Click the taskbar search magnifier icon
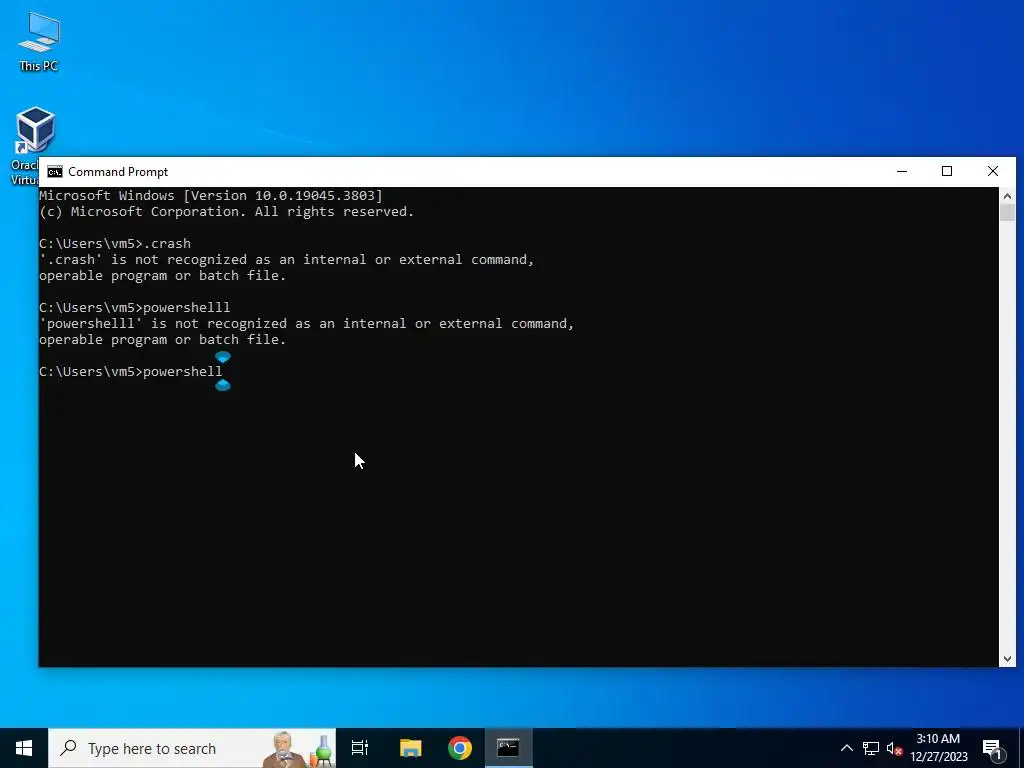1024x768 pixels. 68,748
